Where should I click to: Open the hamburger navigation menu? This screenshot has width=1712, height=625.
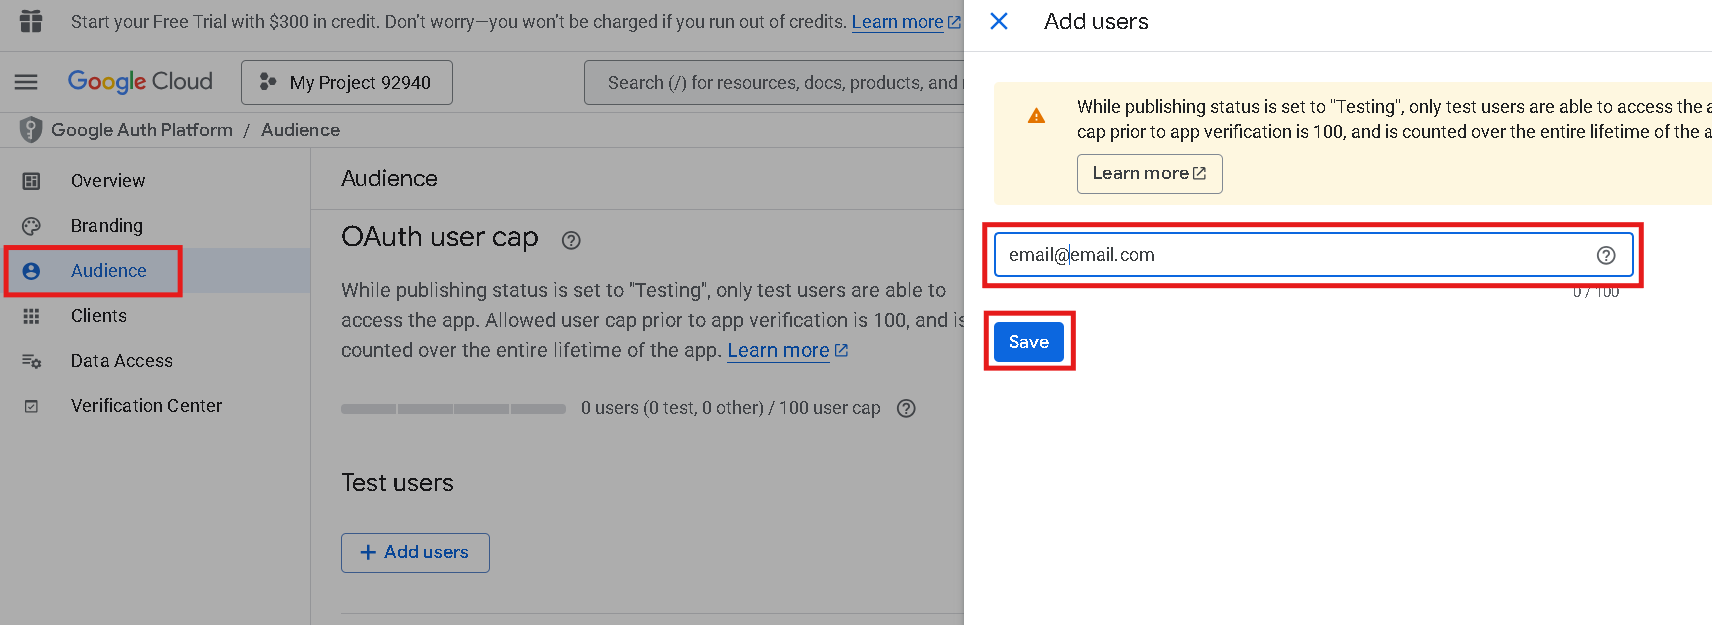(26, 82)
